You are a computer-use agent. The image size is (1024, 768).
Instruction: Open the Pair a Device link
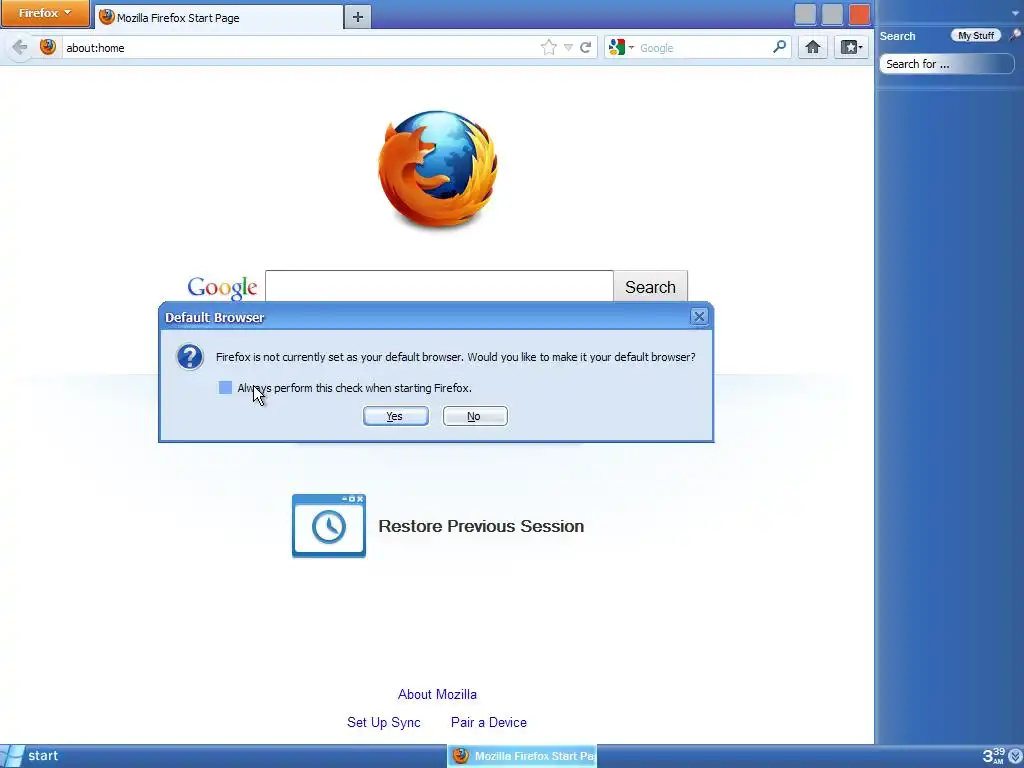pos(488,722)
